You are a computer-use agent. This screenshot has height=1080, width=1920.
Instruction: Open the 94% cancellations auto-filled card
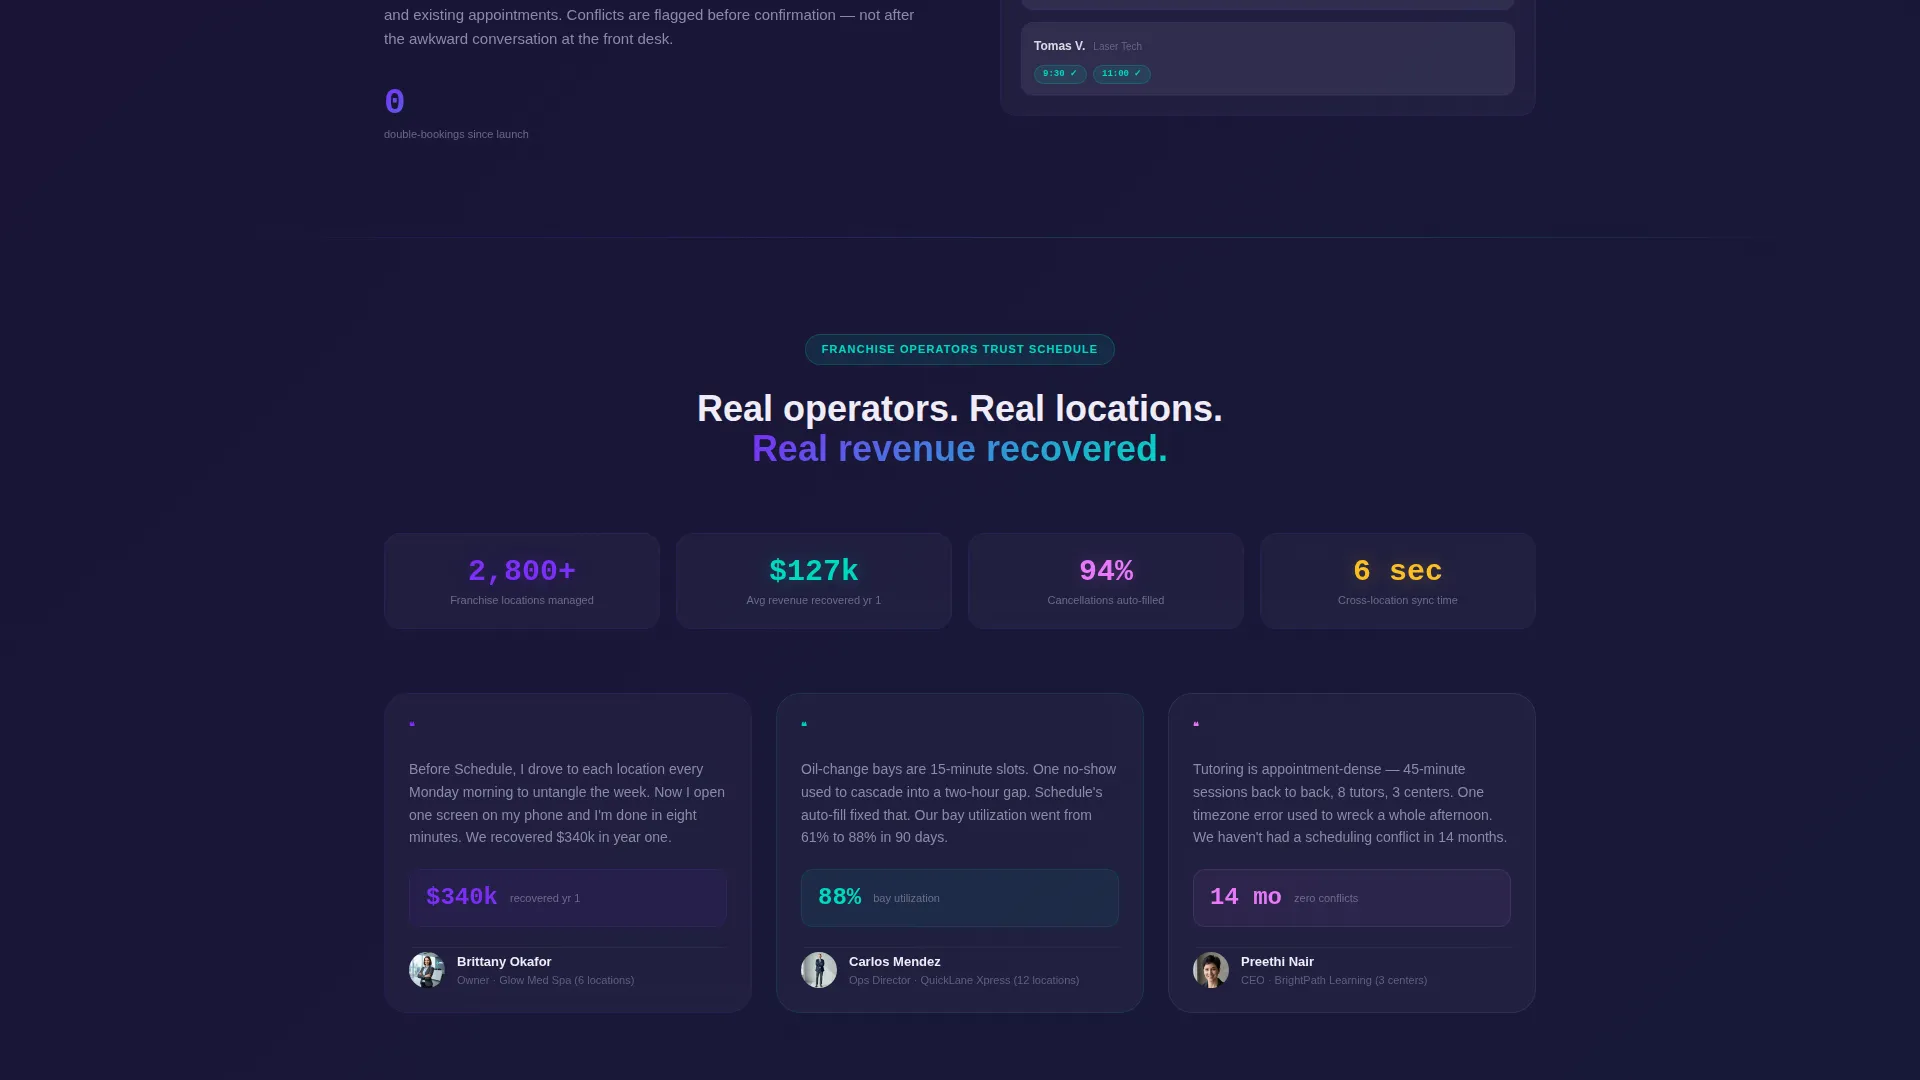pos(1106,581)
